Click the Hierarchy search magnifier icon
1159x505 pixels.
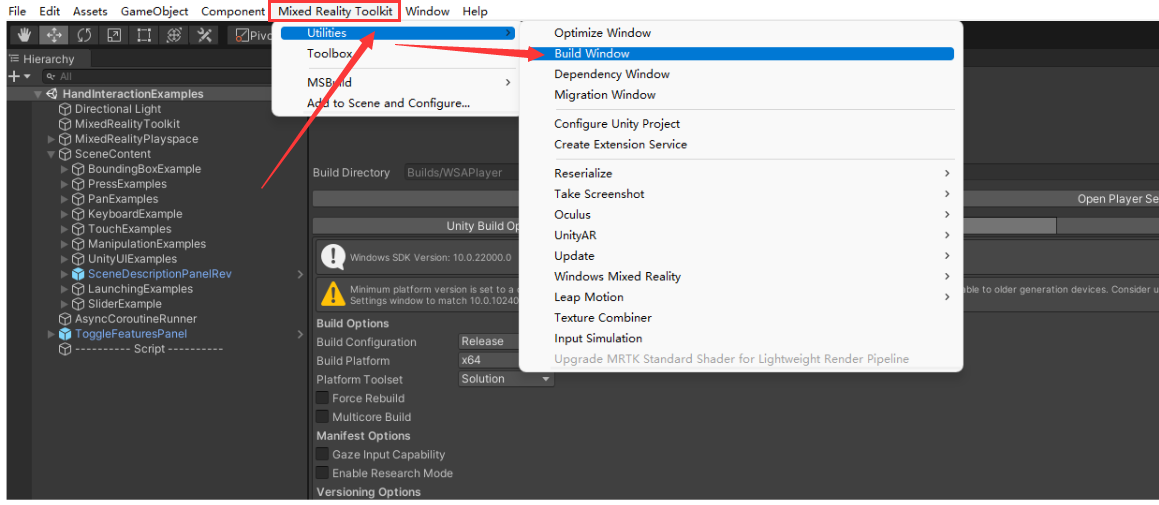pyautogui.click(x=50, y=76)
